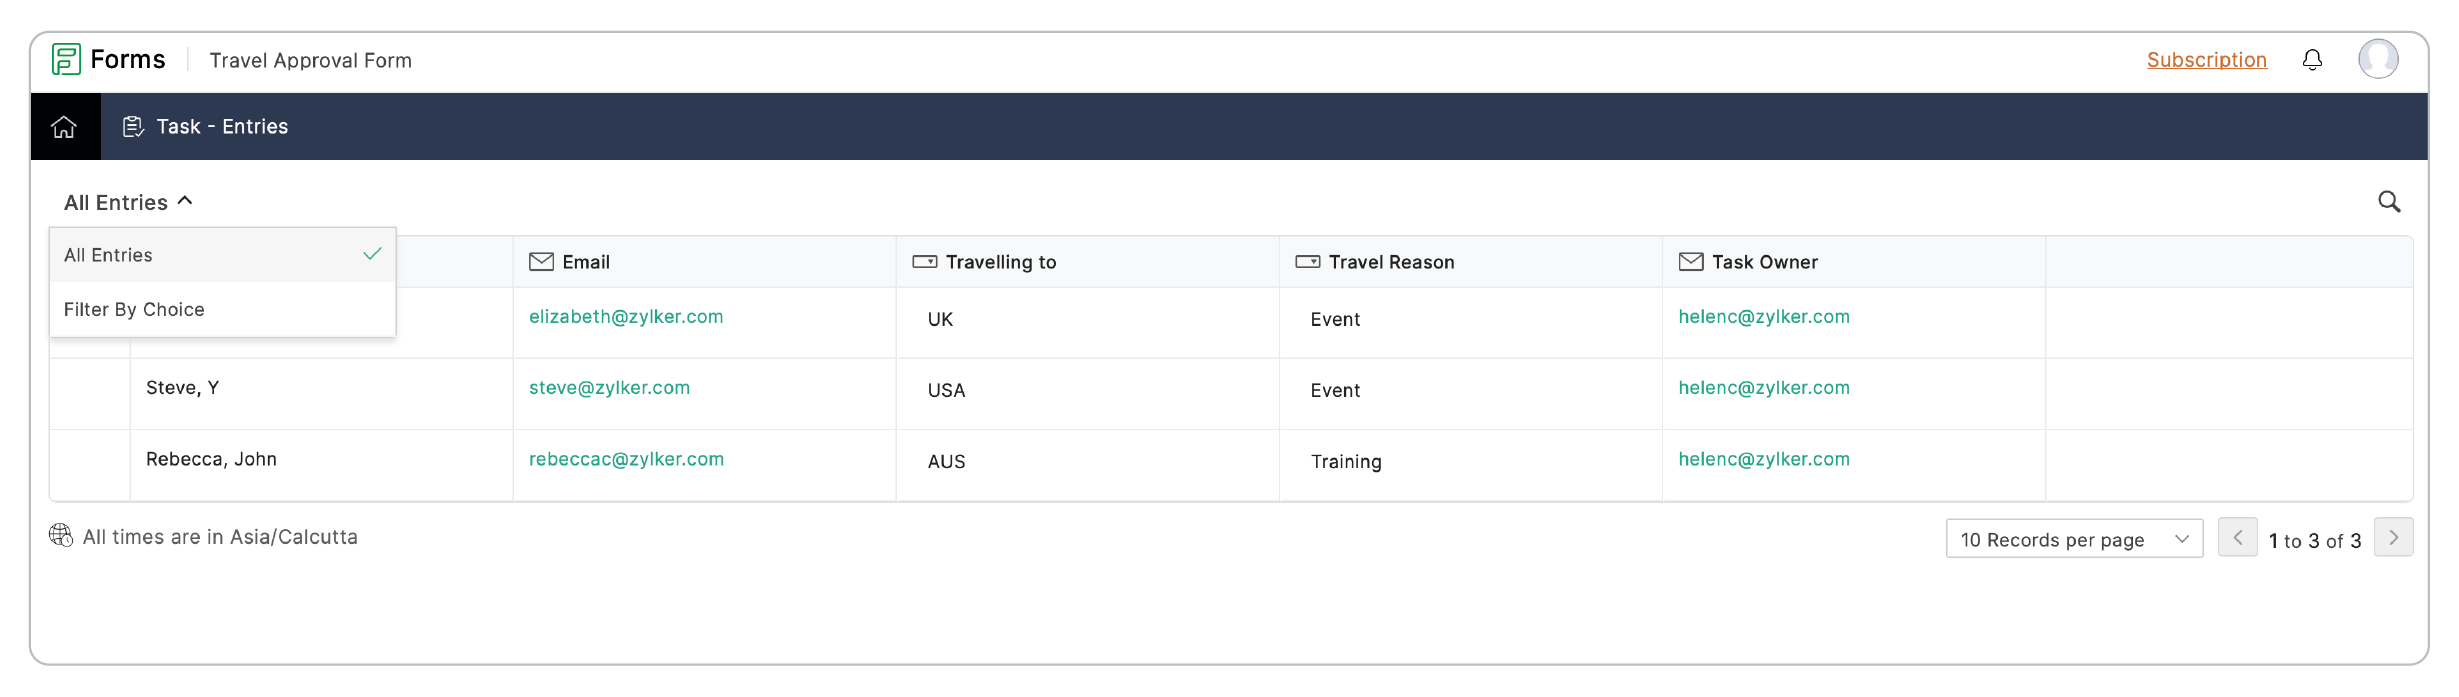Click rebeccac@zylker.com email link

click(x=626, y=459)
